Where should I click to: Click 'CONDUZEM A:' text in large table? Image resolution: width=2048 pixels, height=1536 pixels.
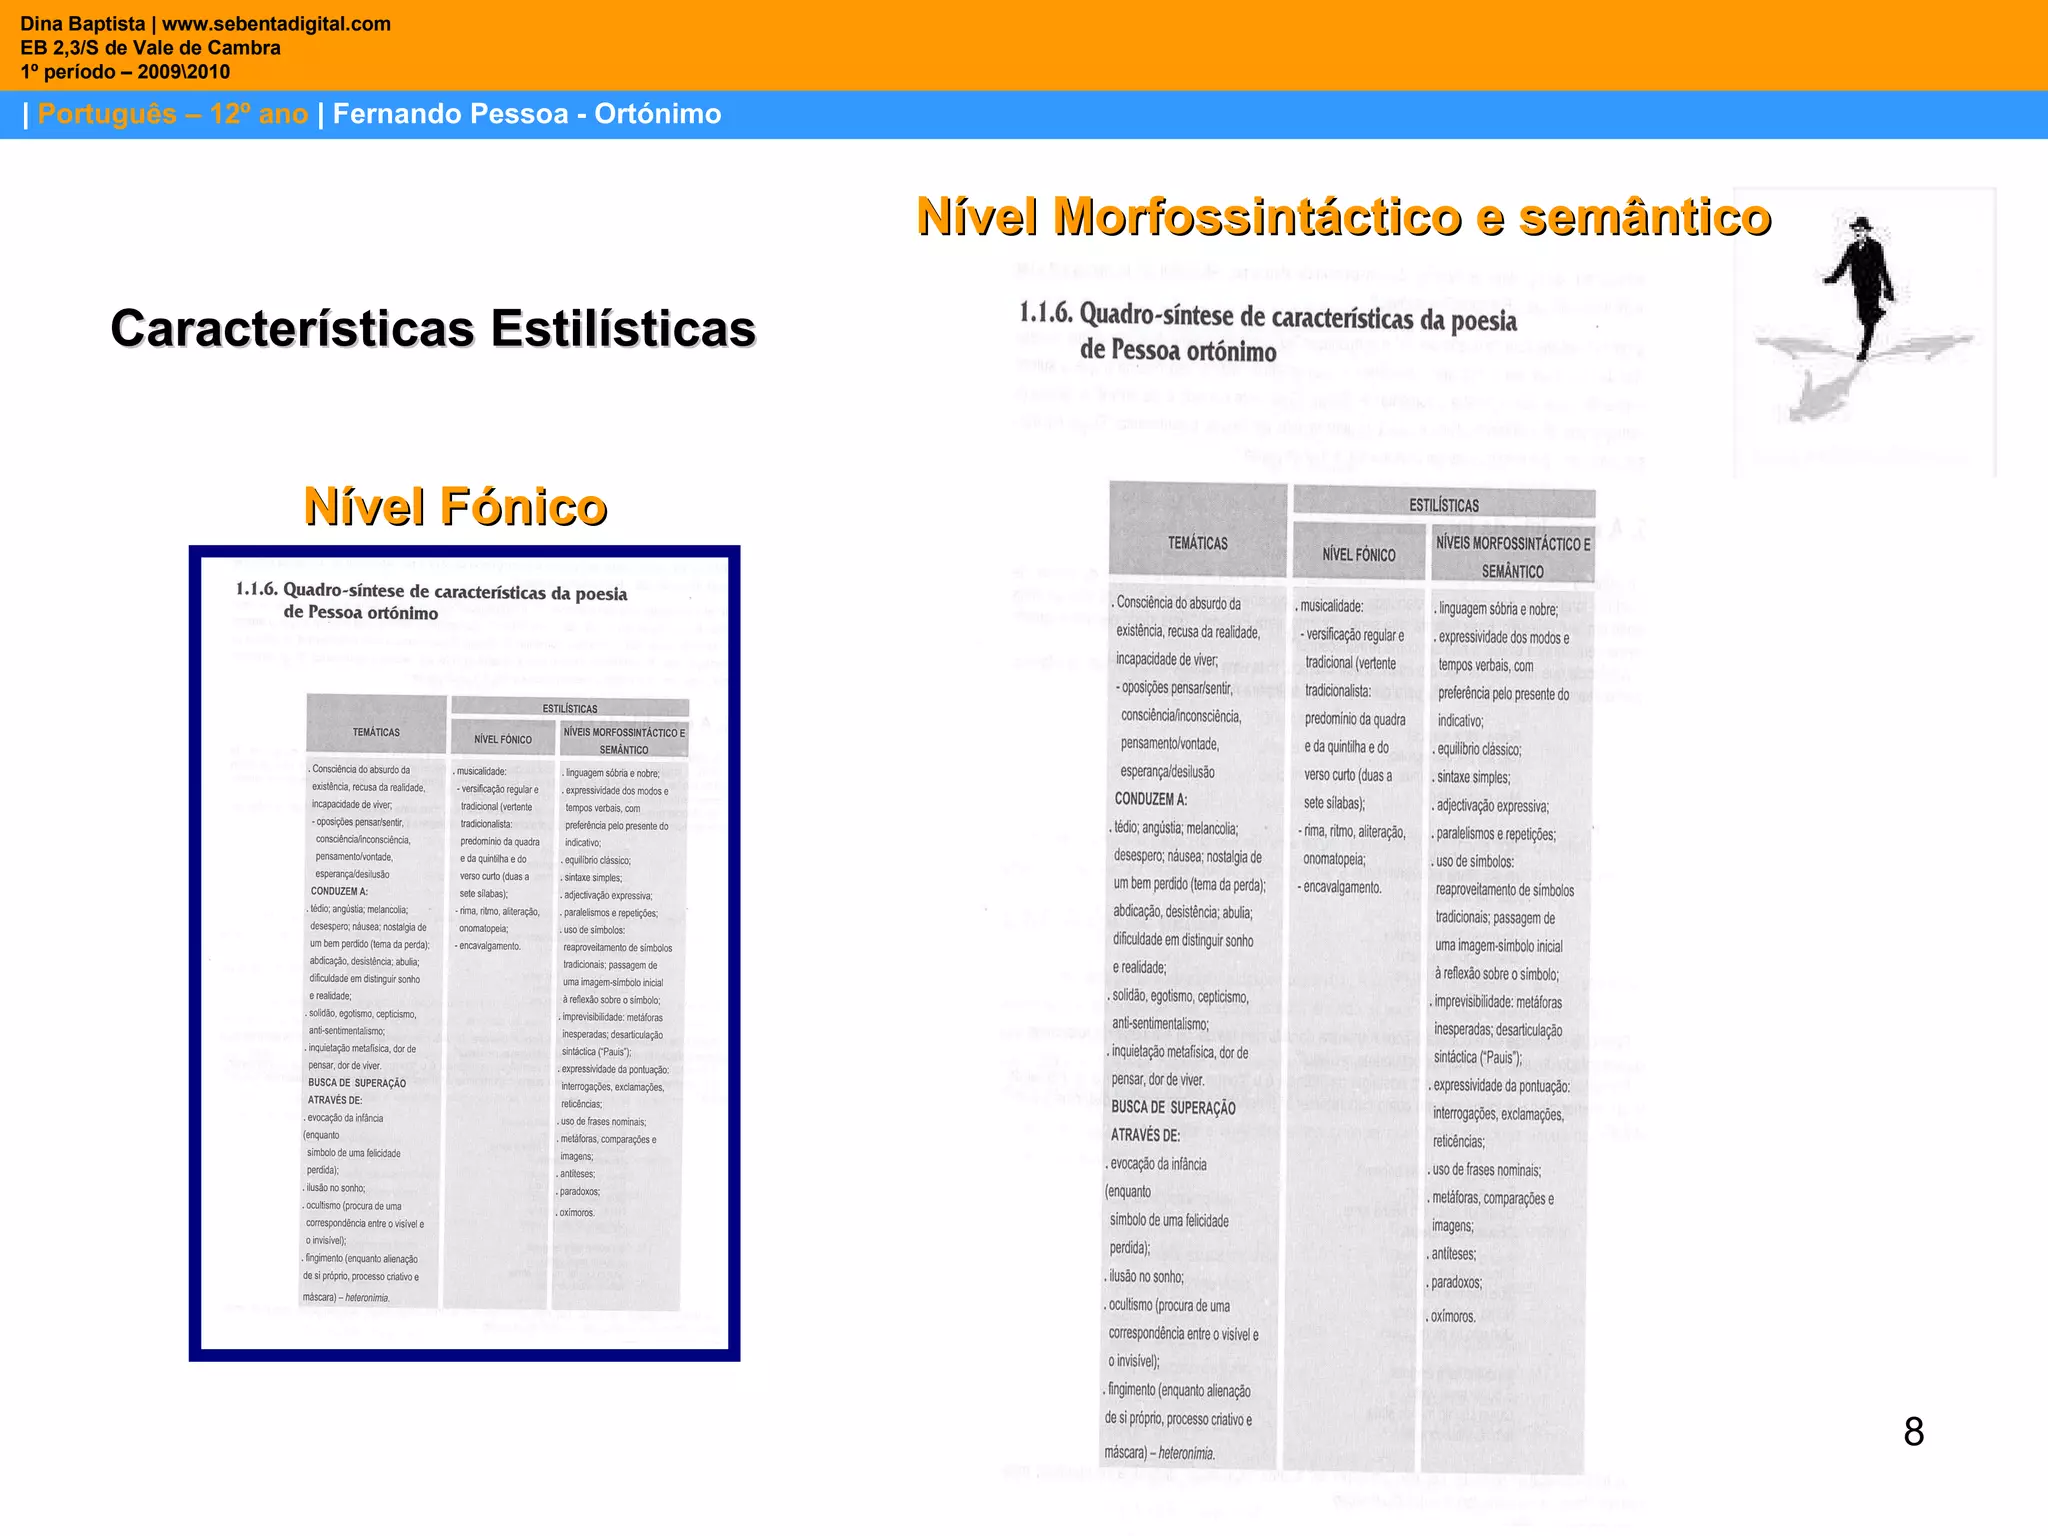point(1151,799)
